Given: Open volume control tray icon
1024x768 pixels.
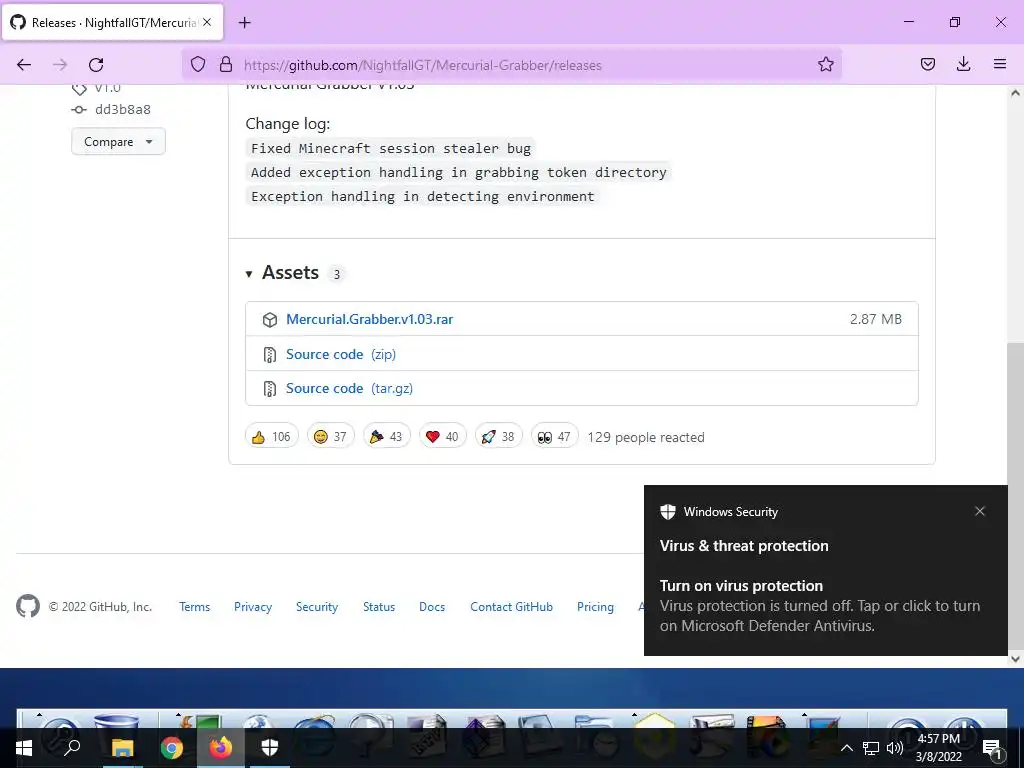Looking at the screenshot, I should click(x=895, y=748).
